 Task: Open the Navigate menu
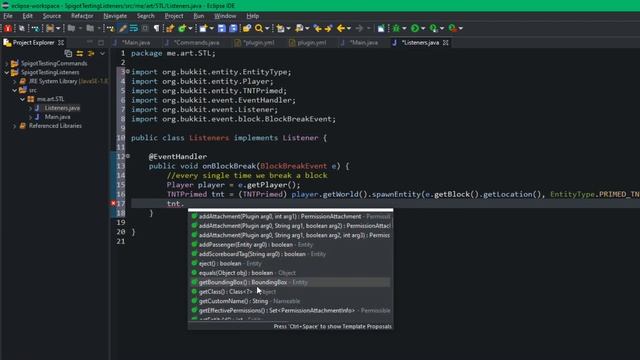pos(115,16)
